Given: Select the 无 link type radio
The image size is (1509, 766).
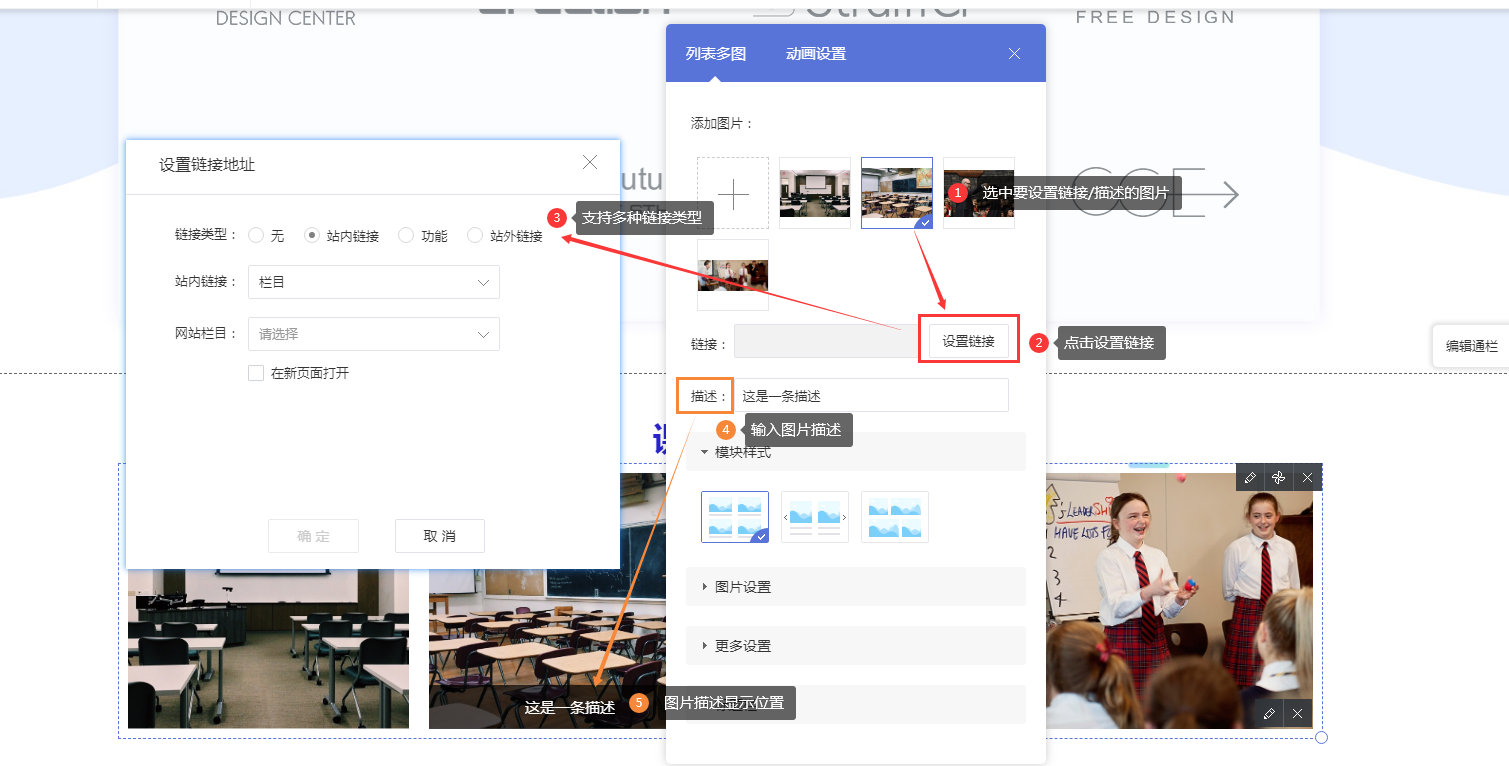Looking at the screenshot, I should tap(256, 236).
